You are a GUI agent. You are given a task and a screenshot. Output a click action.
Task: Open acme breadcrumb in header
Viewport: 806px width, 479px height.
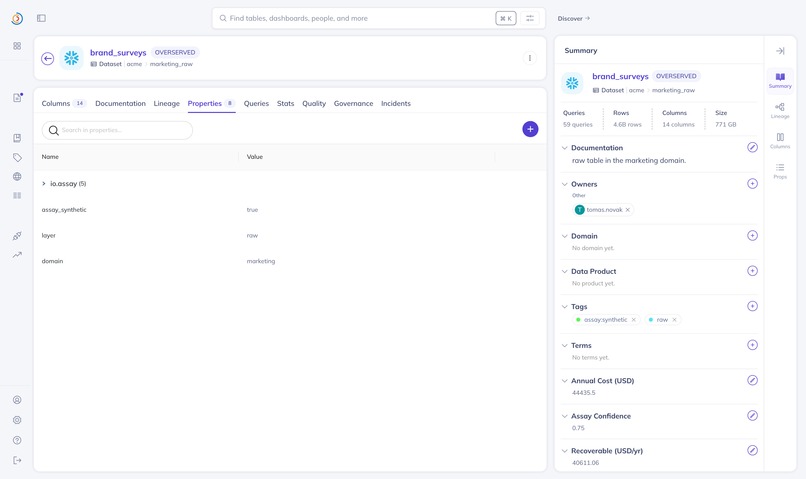coord(134,64)
